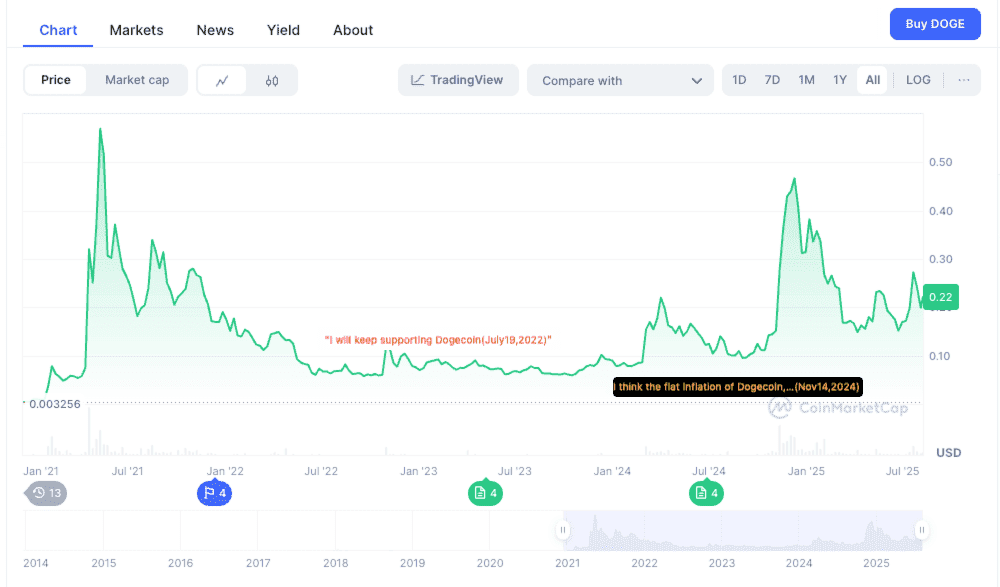Click the 2025 overview timeline label
1000x587 pixels.
pyautogui.click(x=876, y=563)
